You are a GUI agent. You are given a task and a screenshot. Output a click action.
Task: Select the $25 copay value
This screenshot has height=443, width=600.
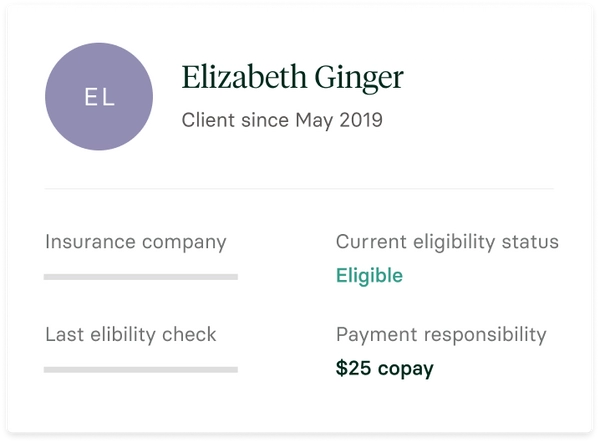pyautogui.click(x=385, y=368)
